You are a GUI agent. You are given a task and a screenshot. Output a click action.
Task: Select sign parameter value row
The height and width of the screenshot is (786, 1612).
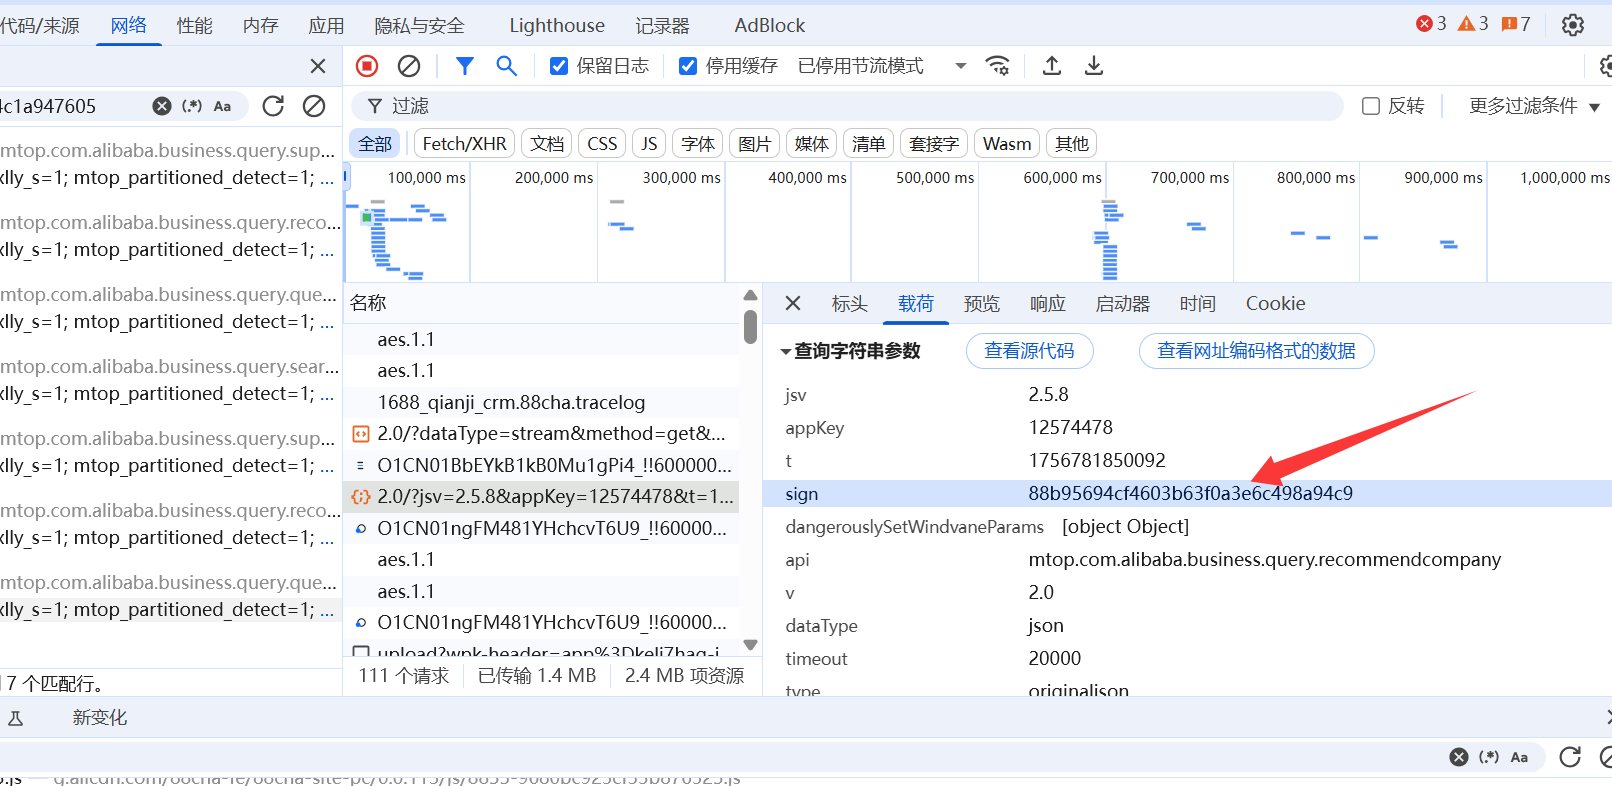1187,493
